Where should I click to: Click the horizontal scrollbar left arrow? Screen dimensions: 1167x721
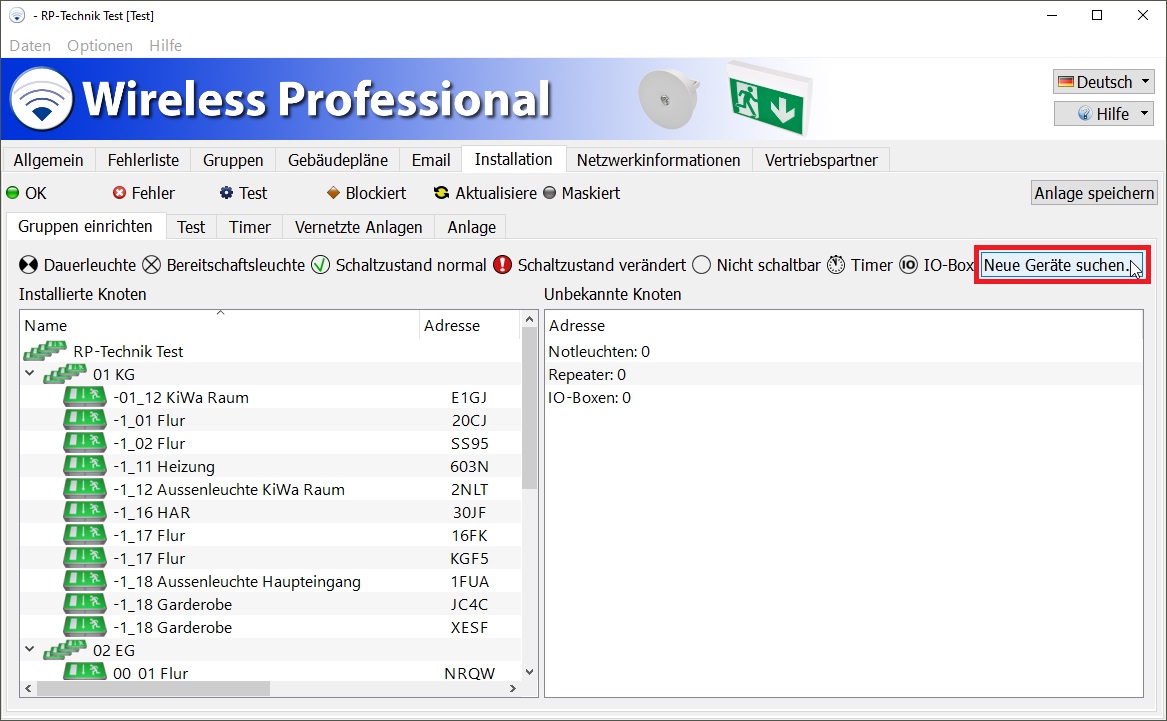coord(28,689)
